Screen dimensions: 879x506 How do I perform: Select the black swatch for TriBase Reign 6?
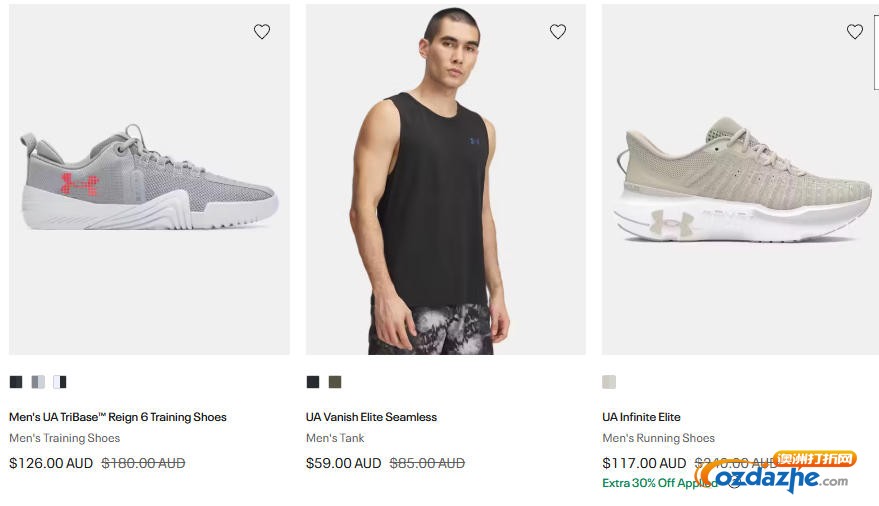click(x=16, y=382)
